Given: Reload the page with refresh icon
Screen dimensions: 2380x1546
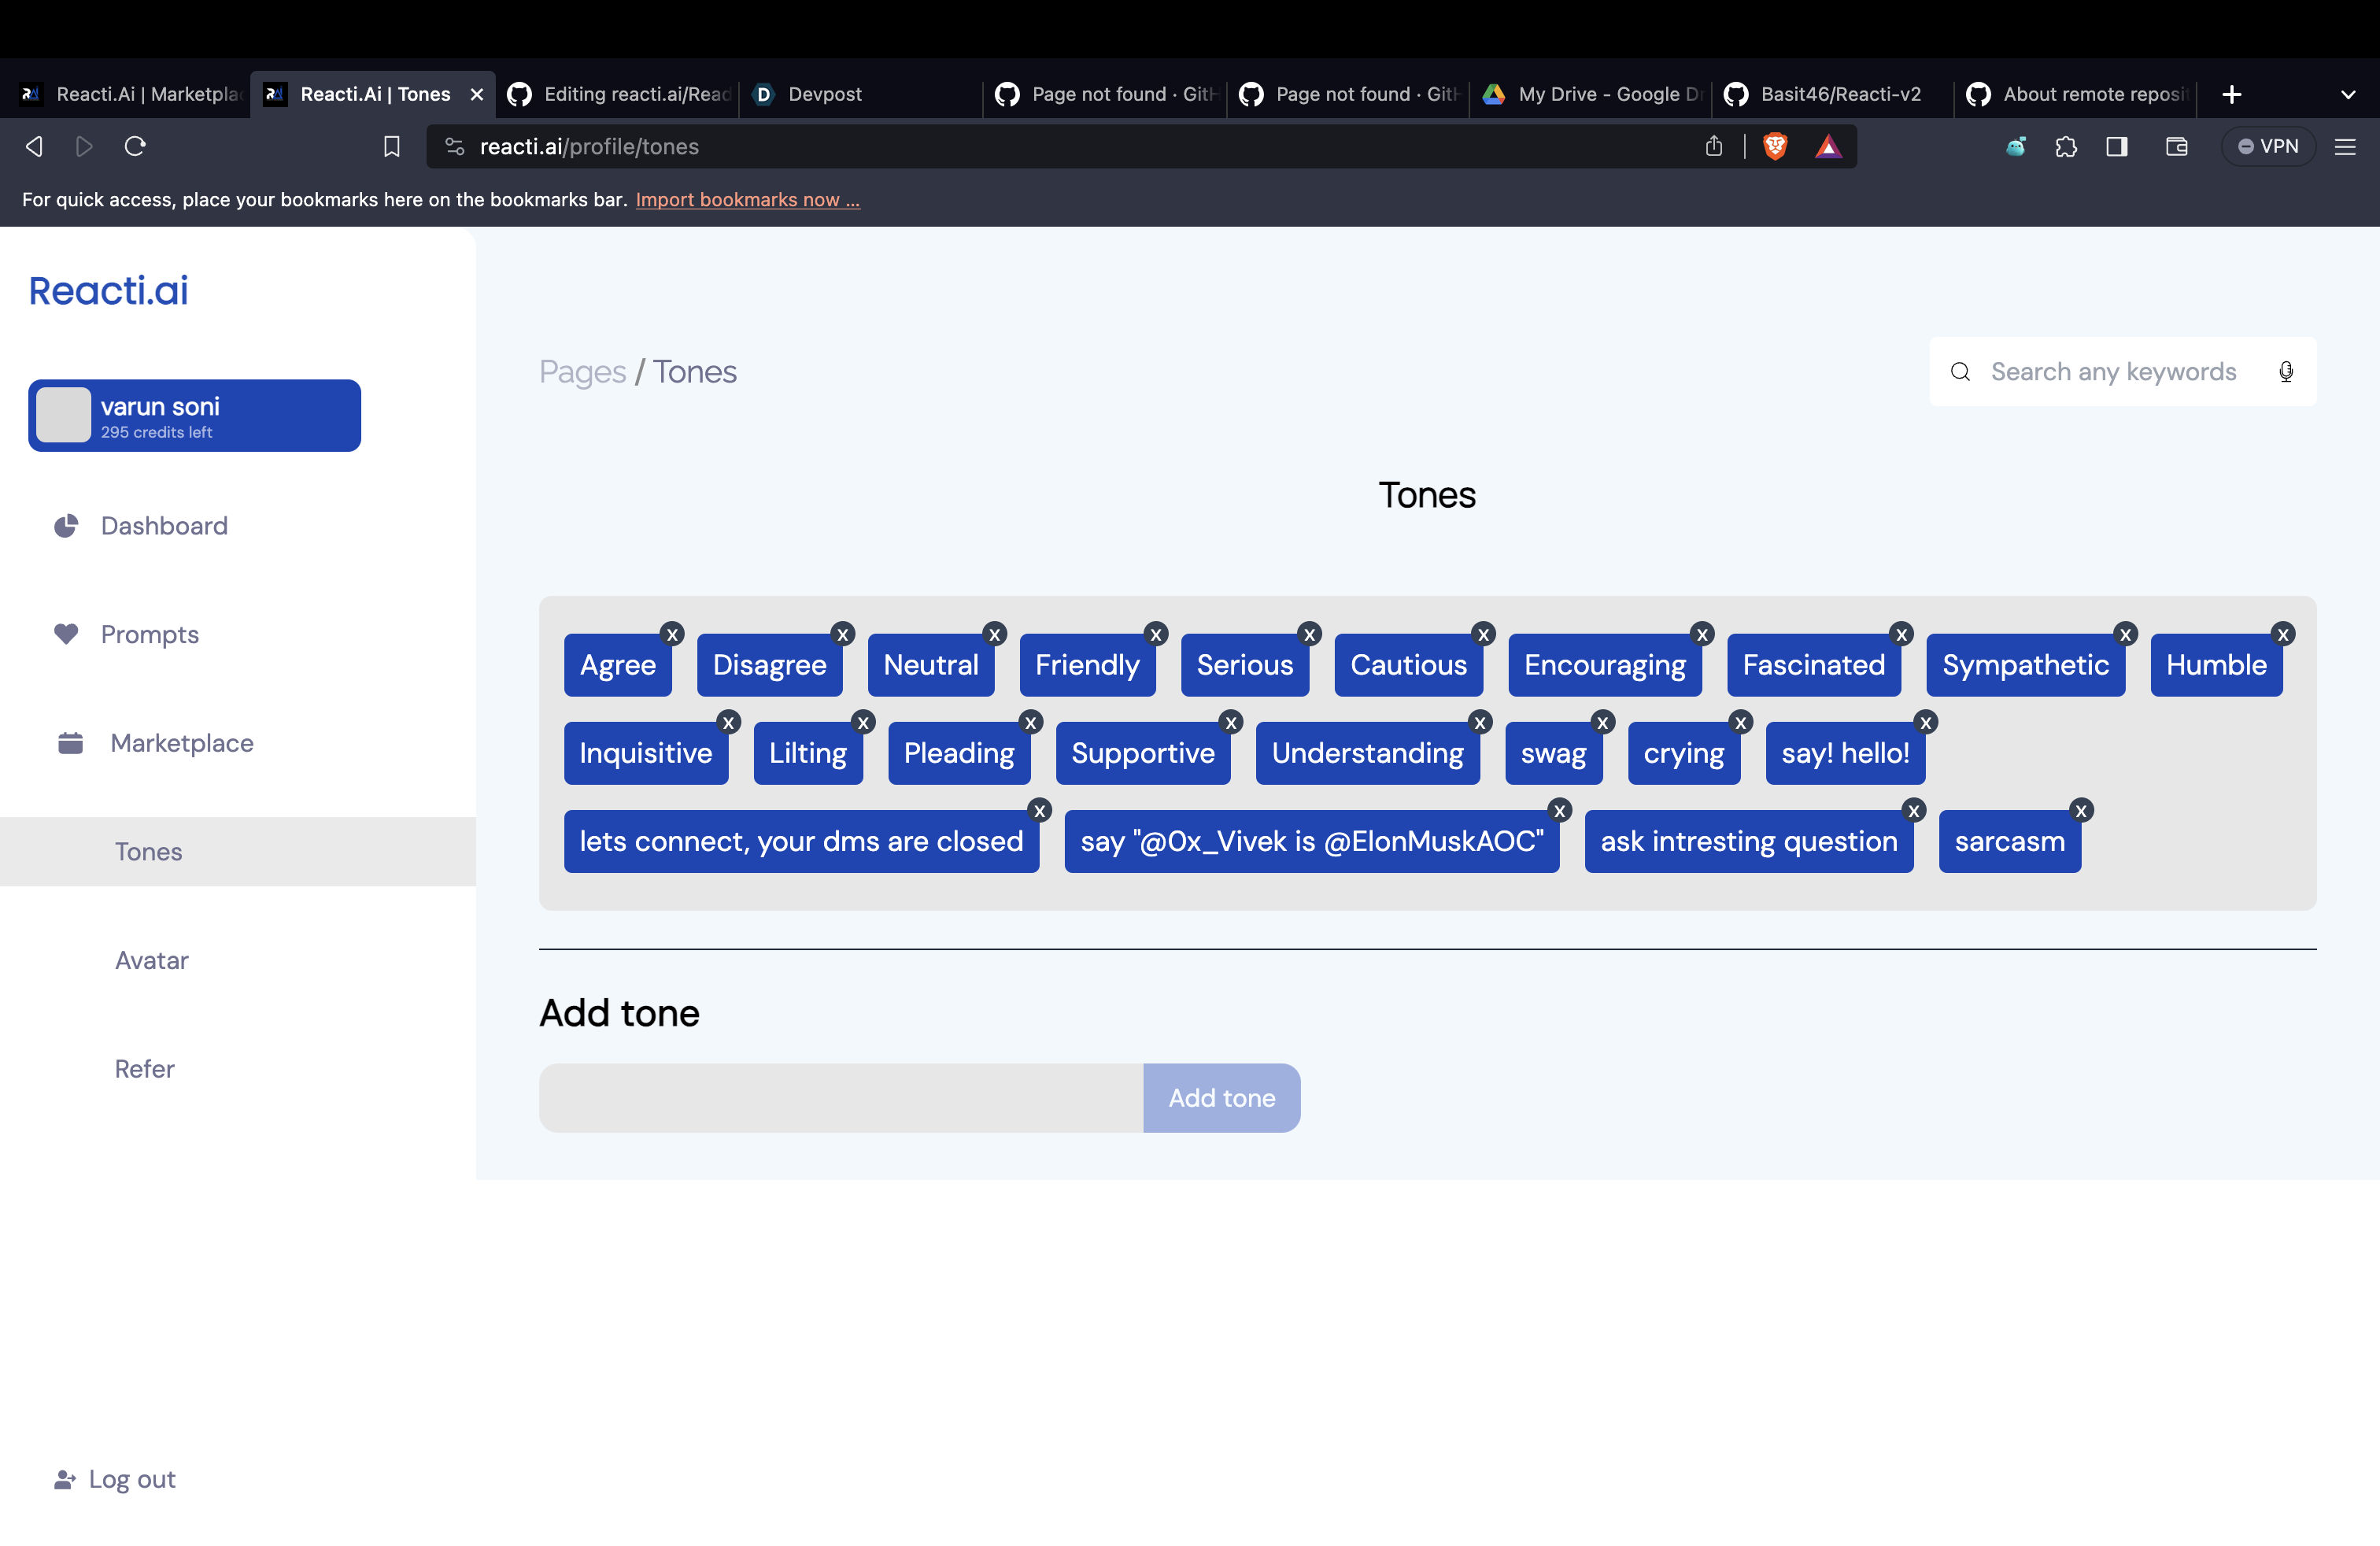Looking at the screenshot, I should click(135, 147).
